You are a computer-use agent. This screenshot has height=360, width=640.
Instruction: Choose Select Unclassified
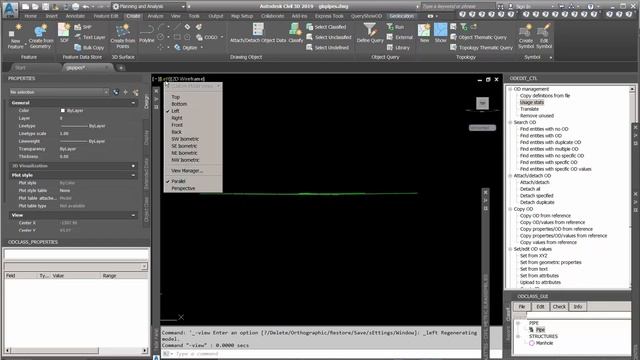tap(329, 37)
